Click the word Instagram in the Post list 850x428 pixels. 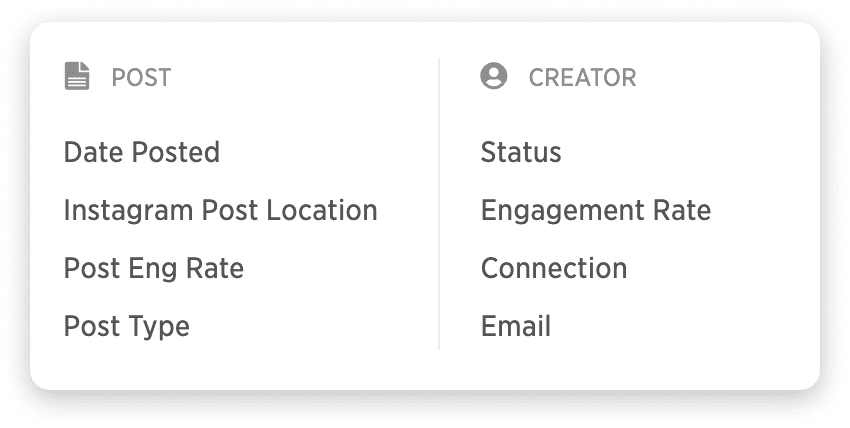[x=128, y=211]
